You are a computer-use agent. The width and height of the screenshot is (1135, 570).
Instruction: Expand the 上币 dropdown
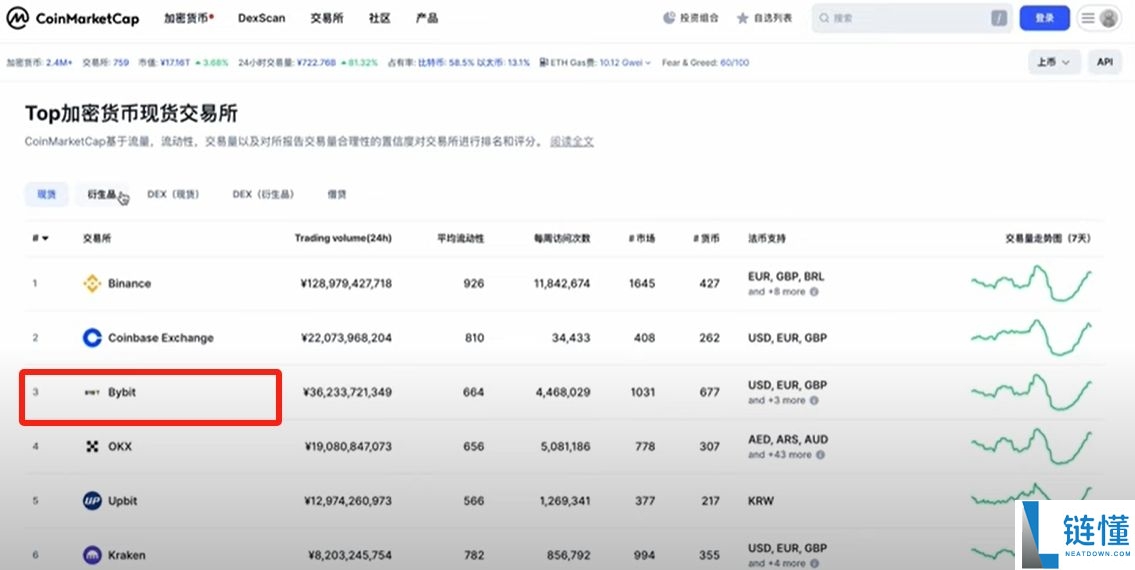[x=1054, y=62]
